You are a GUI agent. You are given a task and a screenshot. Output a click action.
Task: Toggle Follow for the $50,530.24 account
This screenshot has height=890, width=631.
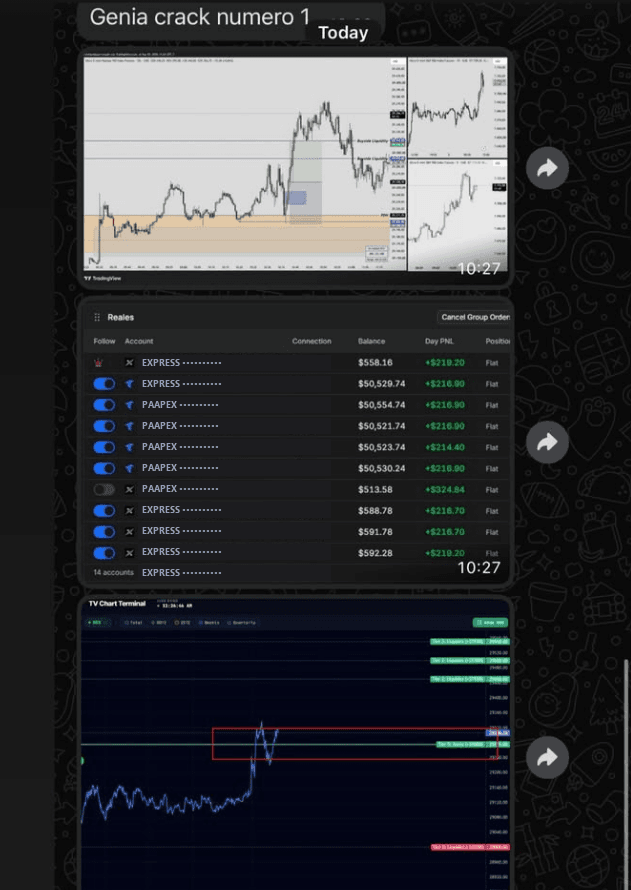point(104,468)
